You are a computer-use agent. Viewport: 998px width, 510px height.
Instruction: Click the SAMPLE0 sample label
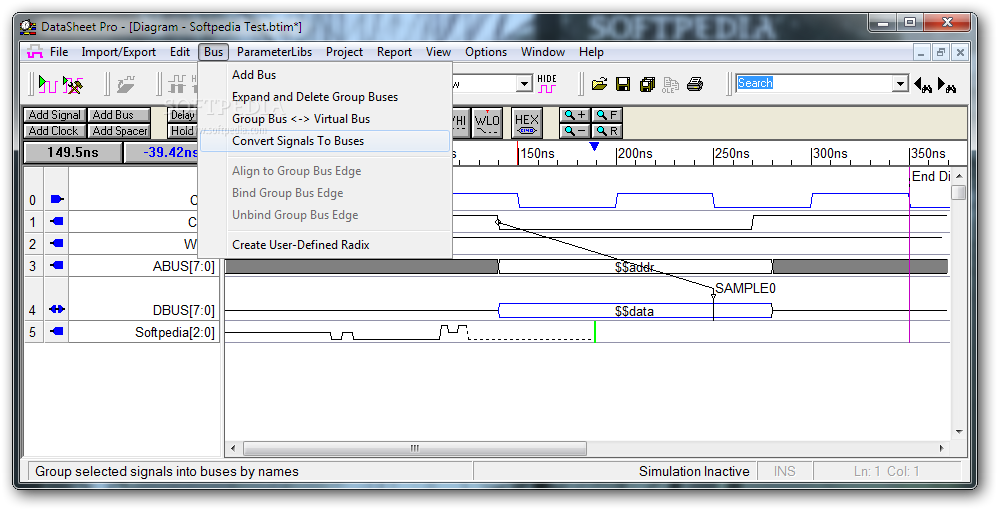click(745, 288)
